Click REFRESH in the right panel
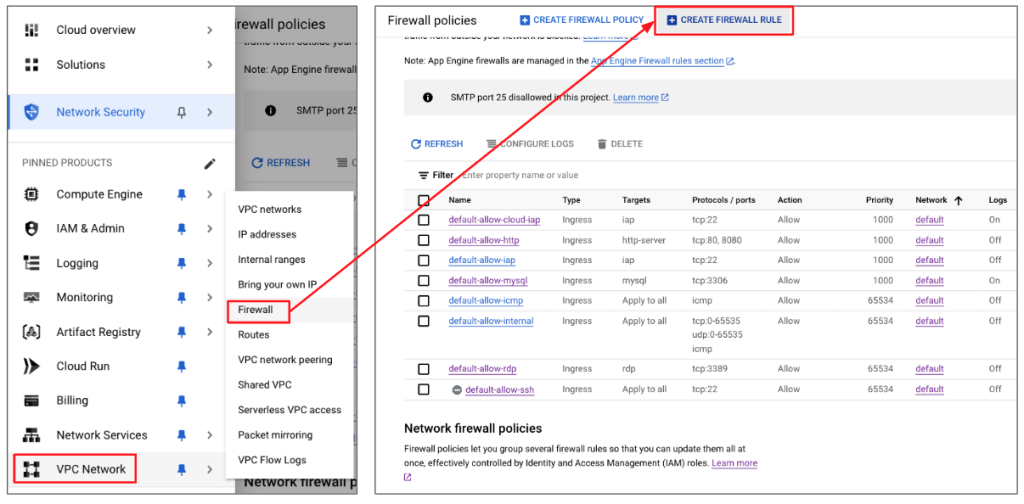The image size is (1024, 504). pos(436,144)
